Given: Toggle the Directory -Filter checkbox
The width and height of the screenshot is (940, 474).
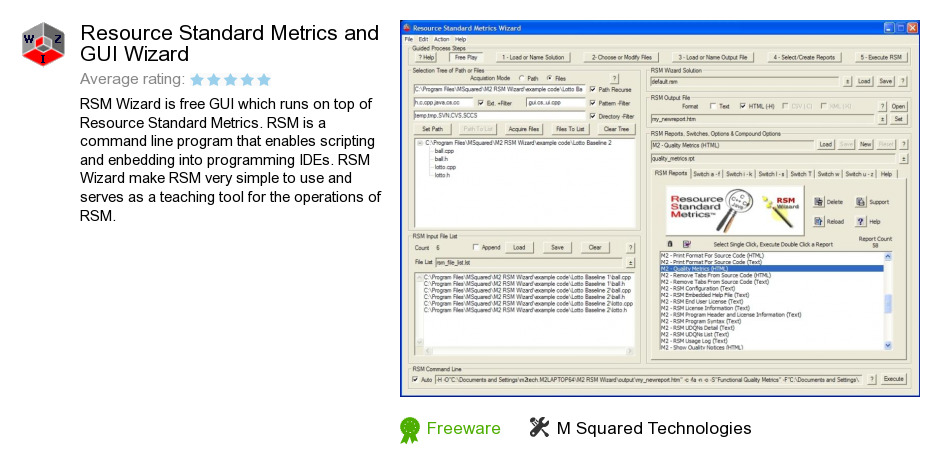Looking at the screenshot, I should click(x=592, y=116).
